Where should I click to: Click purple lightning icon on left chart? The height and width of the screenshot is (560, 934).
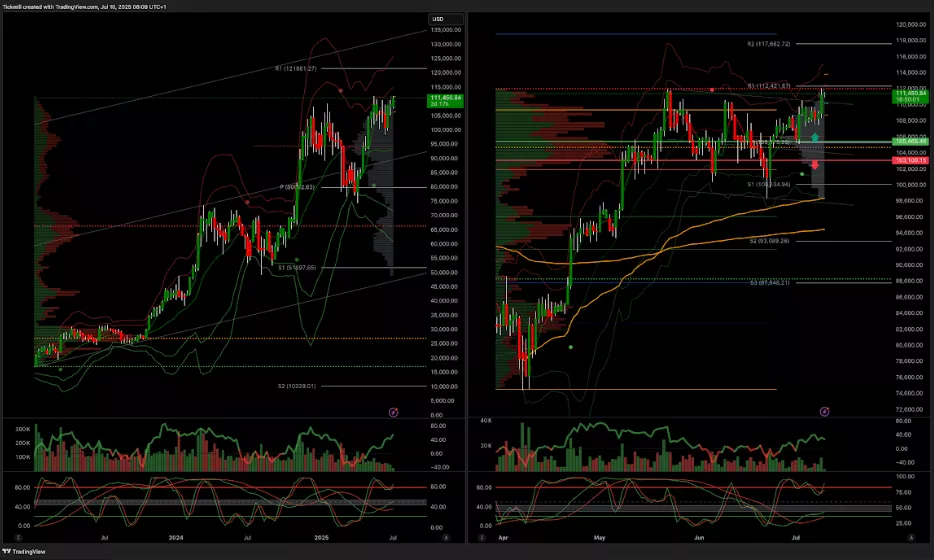point(392,411)
